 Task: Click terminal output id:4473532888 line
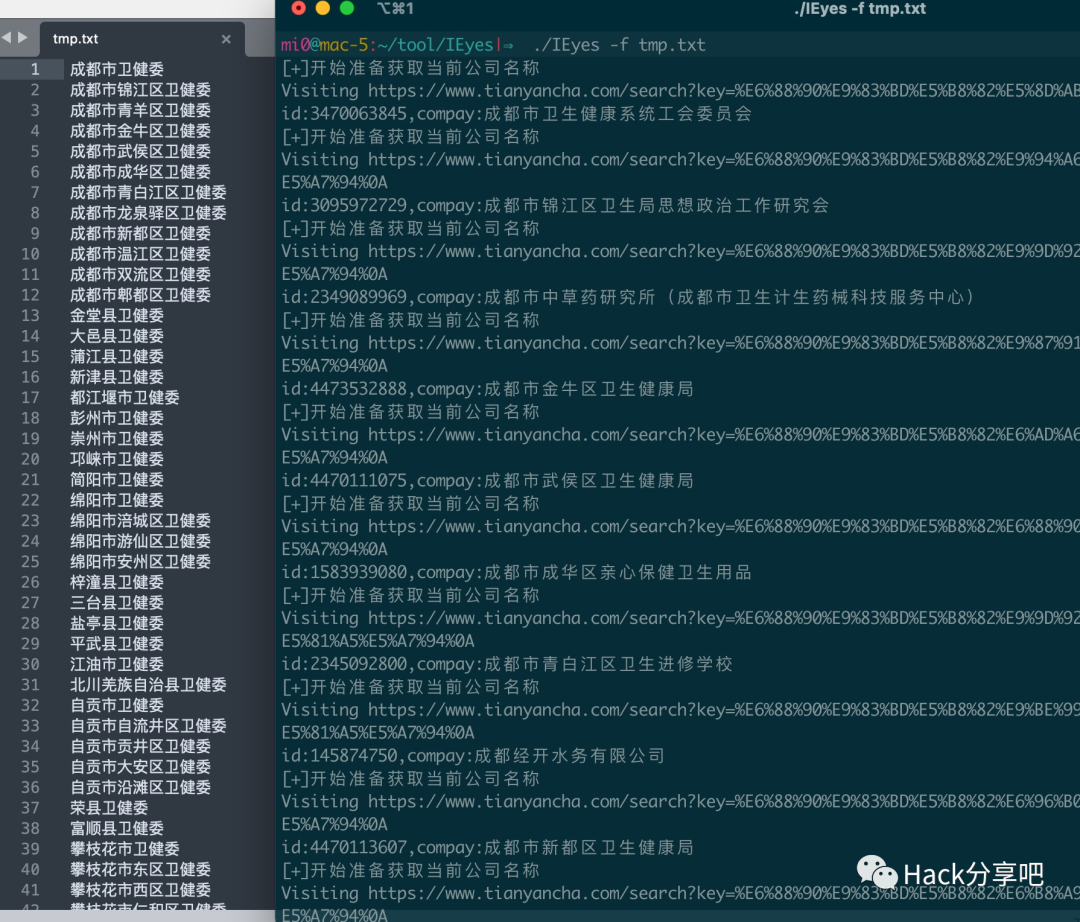[488, 389]
